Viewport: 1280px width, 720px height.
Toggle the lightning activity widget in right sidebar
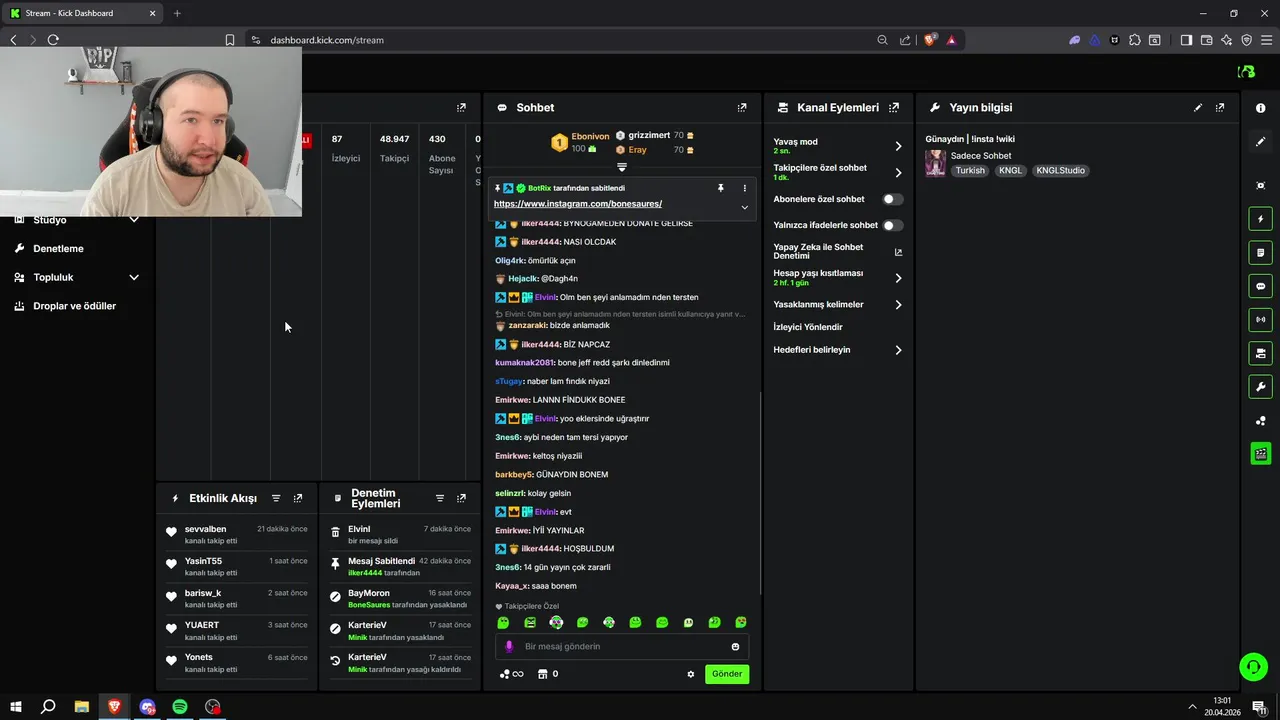click(1260, 219)
